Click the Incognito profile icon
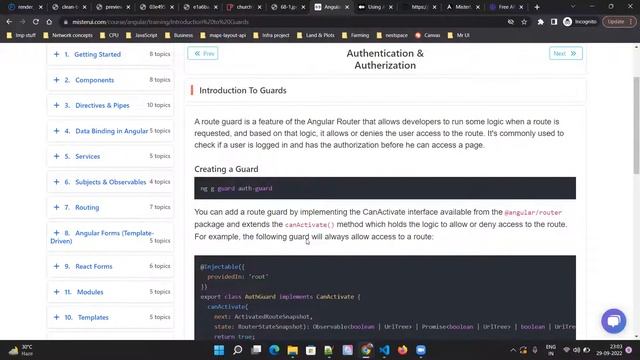Screen dimensions: 640x360 [567, 22]
